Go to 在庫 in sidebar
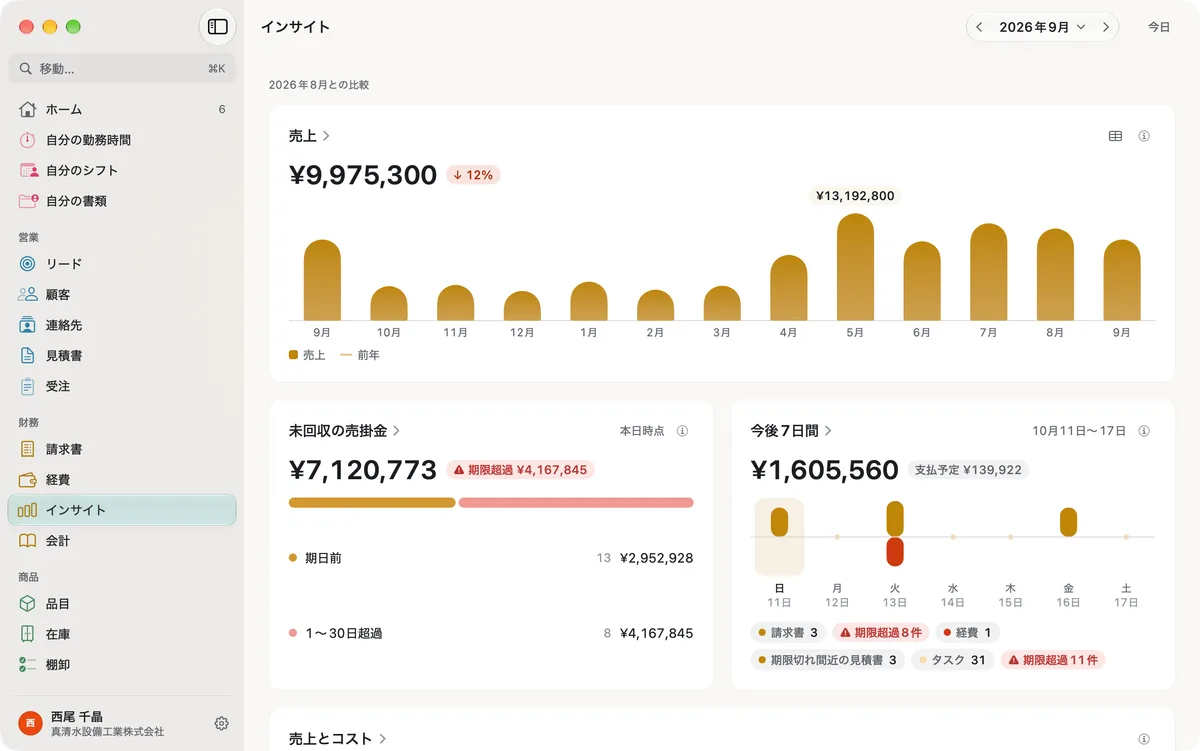This screenshot has width=1200, height=751. (x=122, y=634)
